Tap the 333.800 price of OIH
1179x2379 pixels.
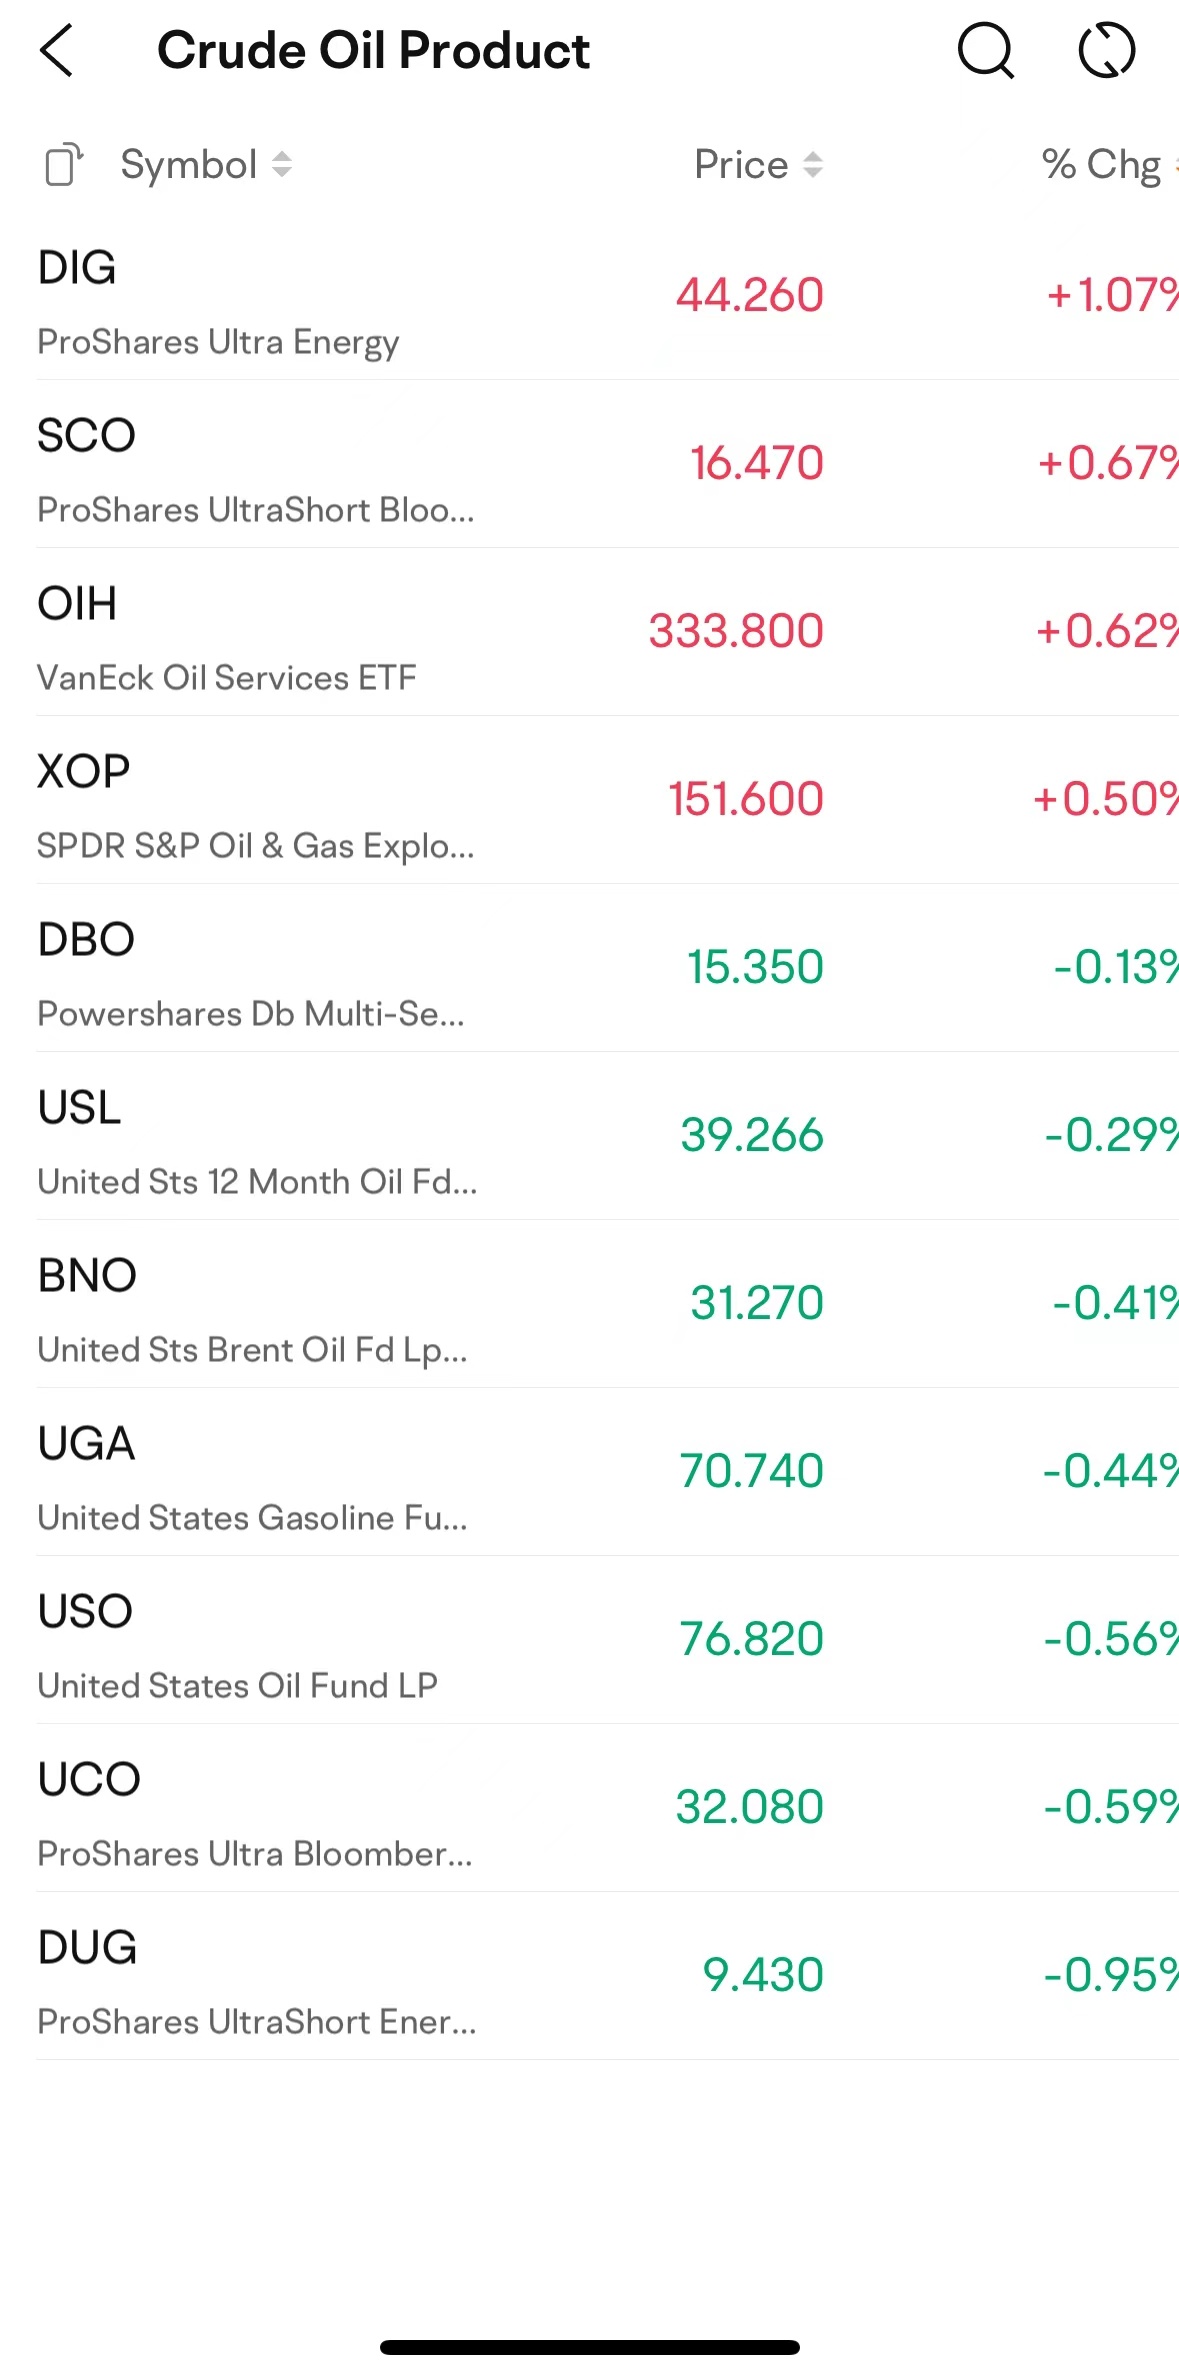pos(736,631)
